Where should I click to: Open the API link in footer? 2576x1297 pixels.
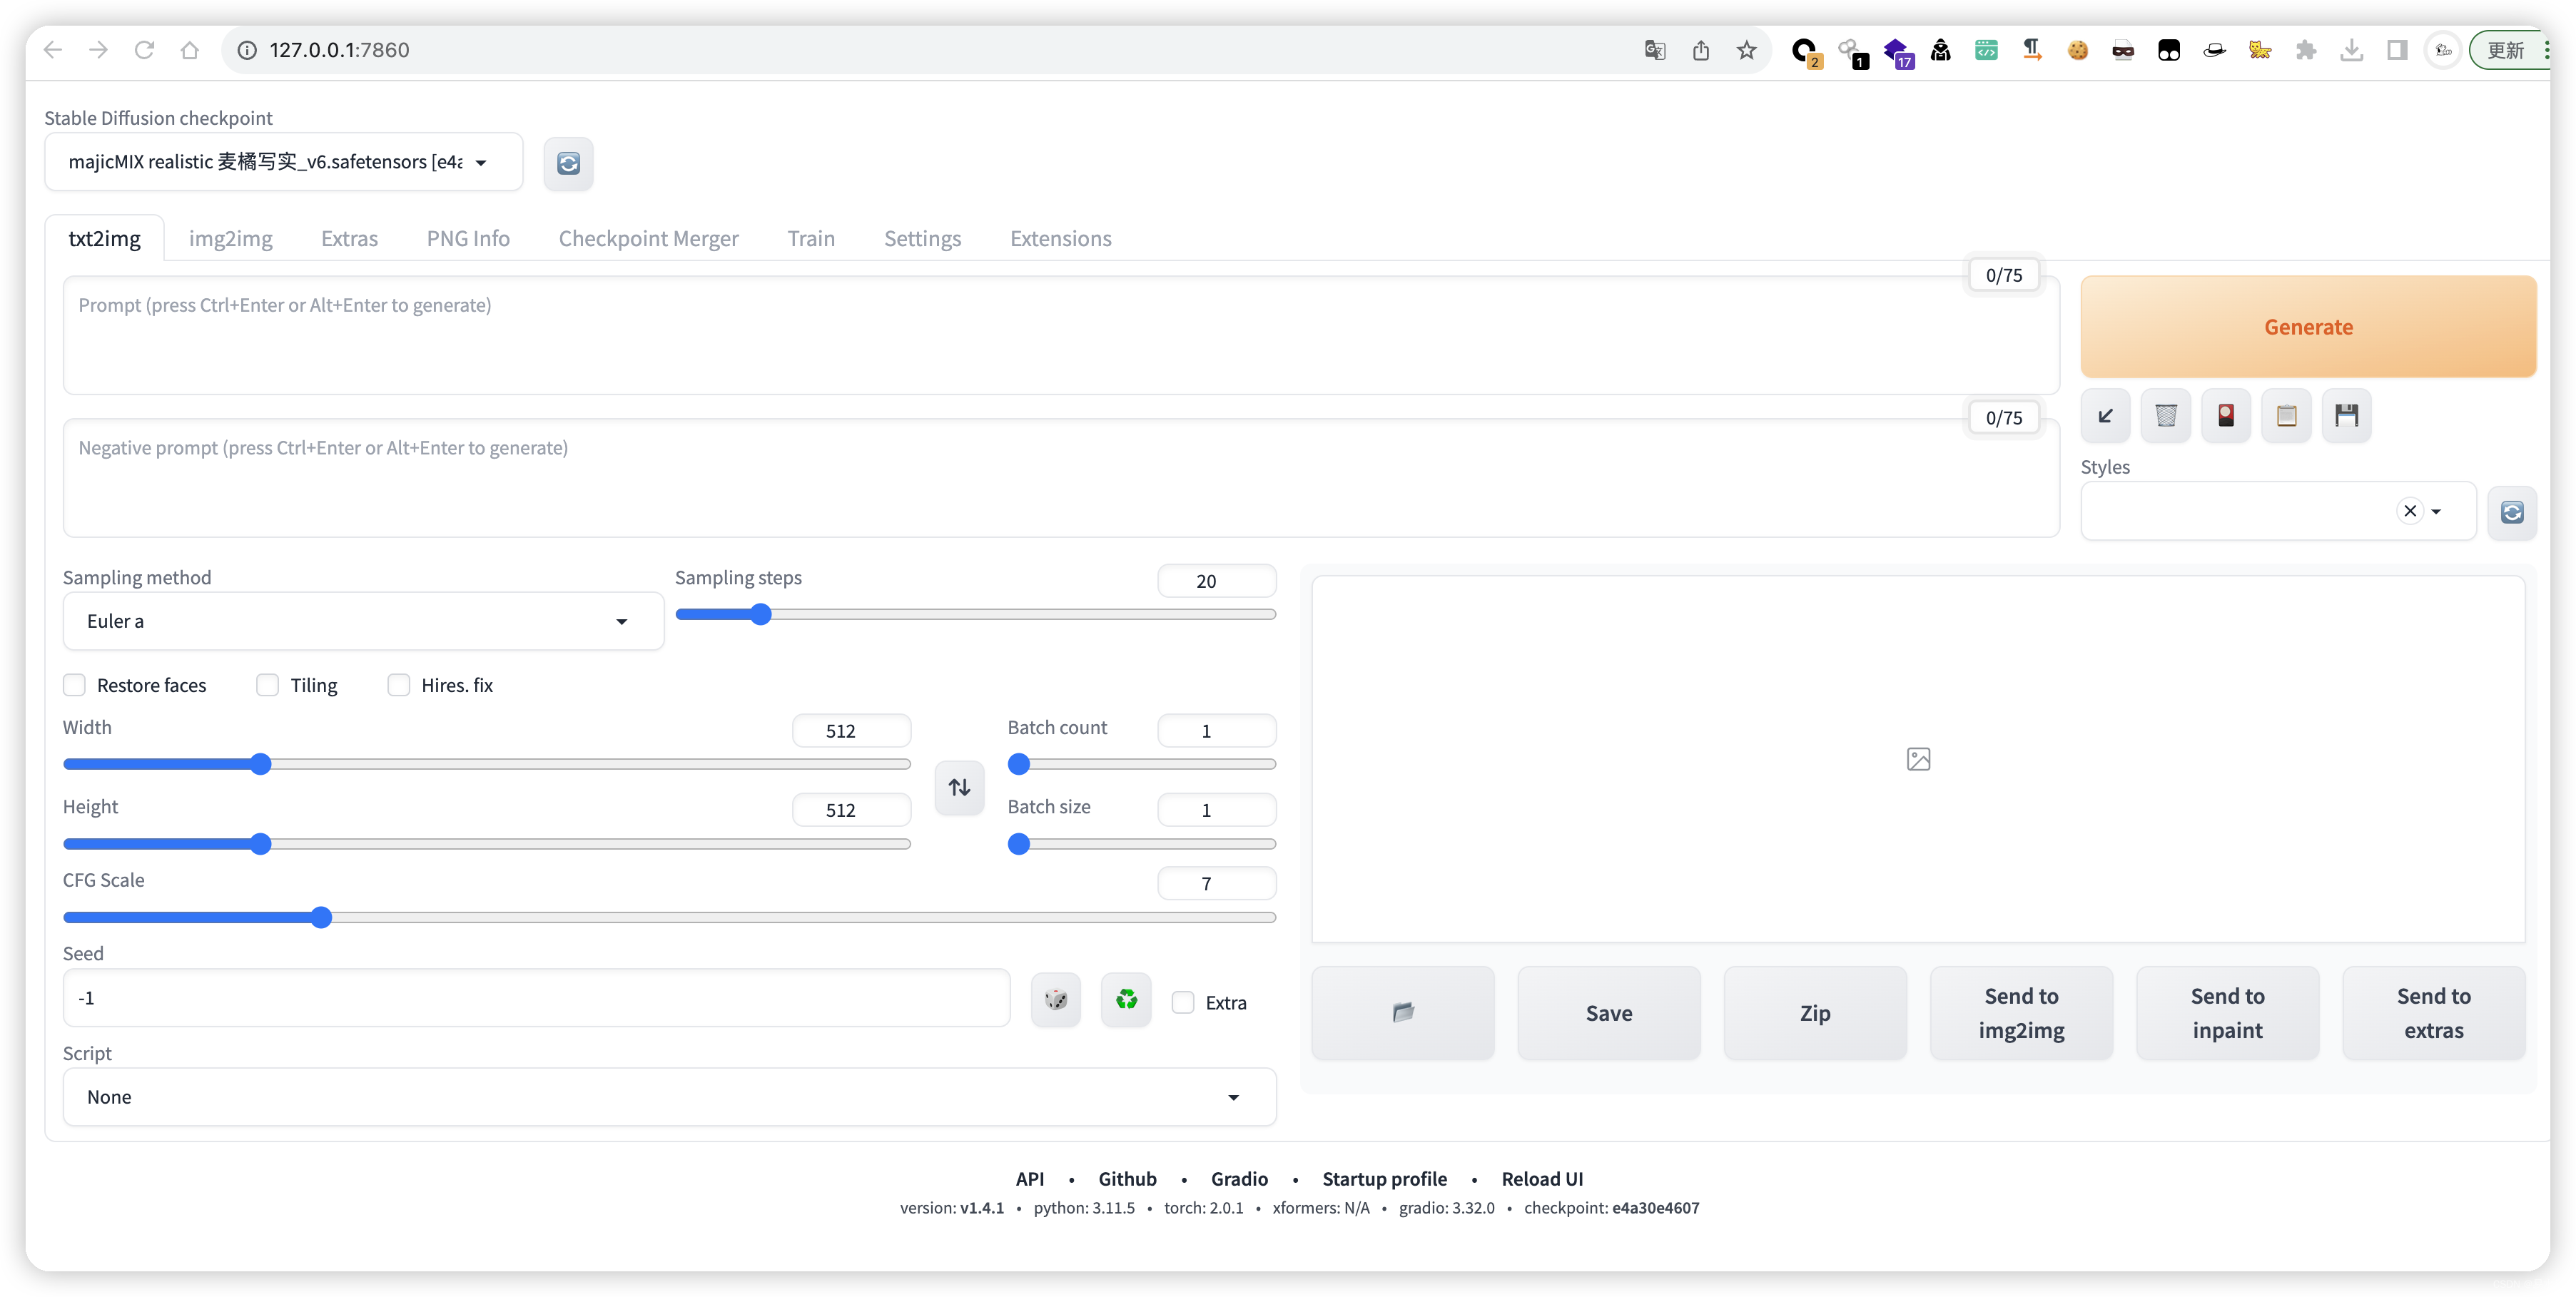coord(1029,1178)
